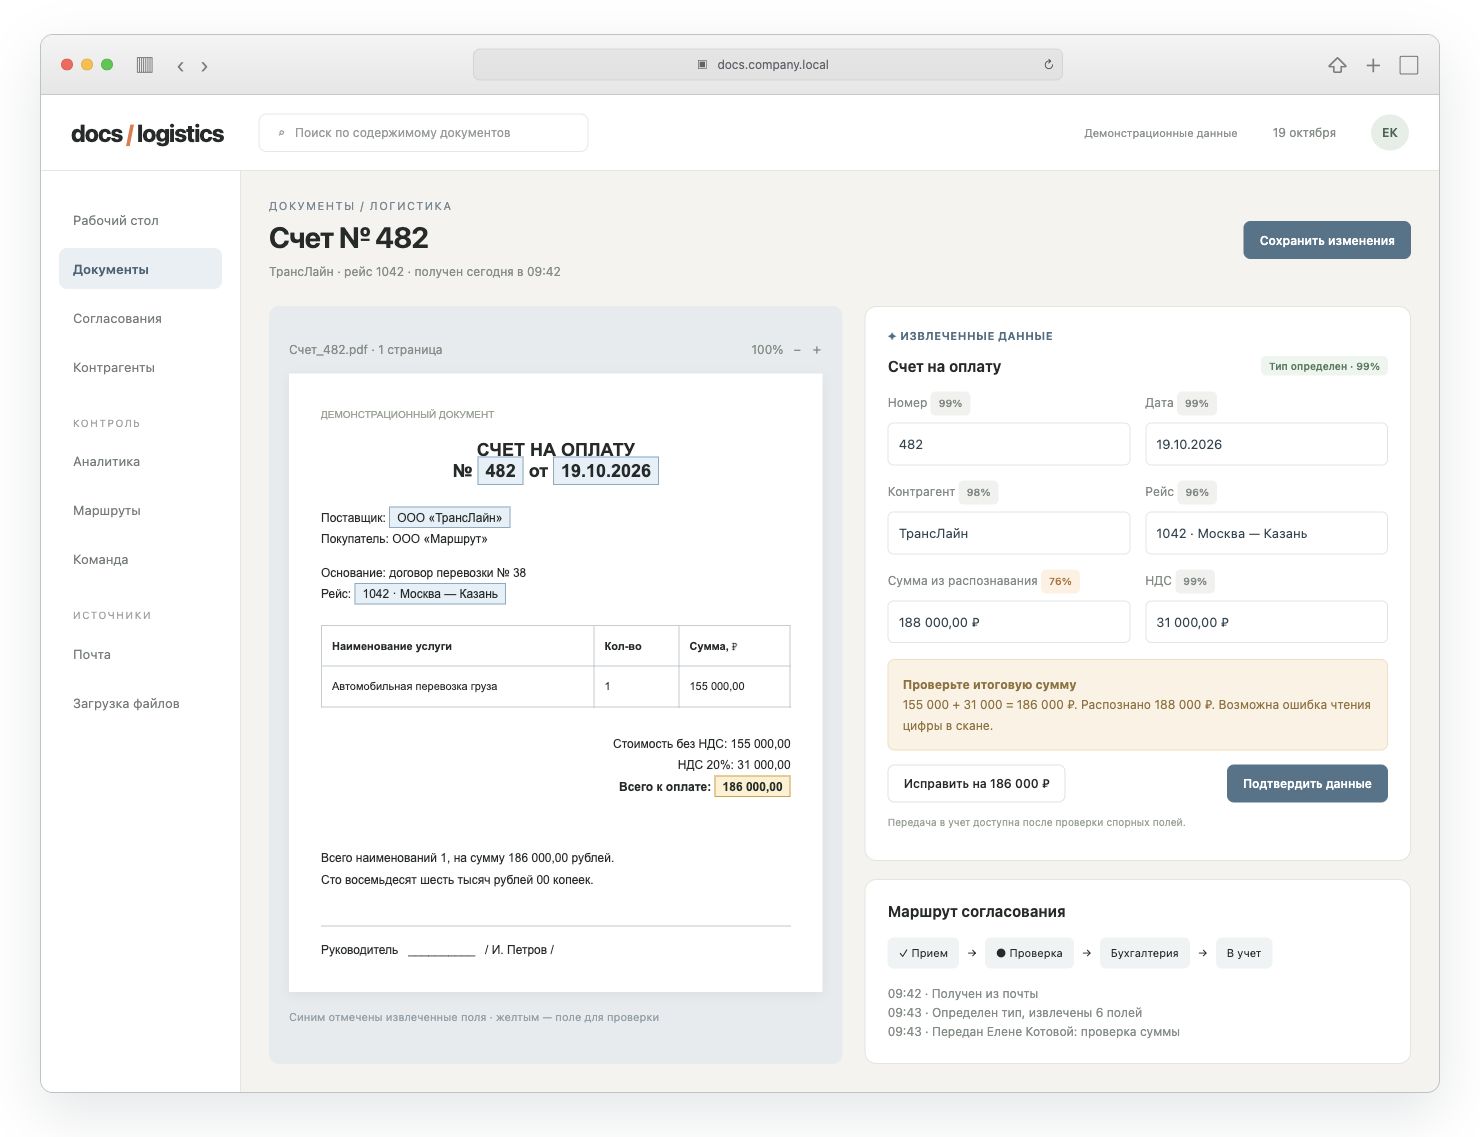Go back with the browser arrow
The width and height of the screenshot is (1480, 1137).
[180, 66]
